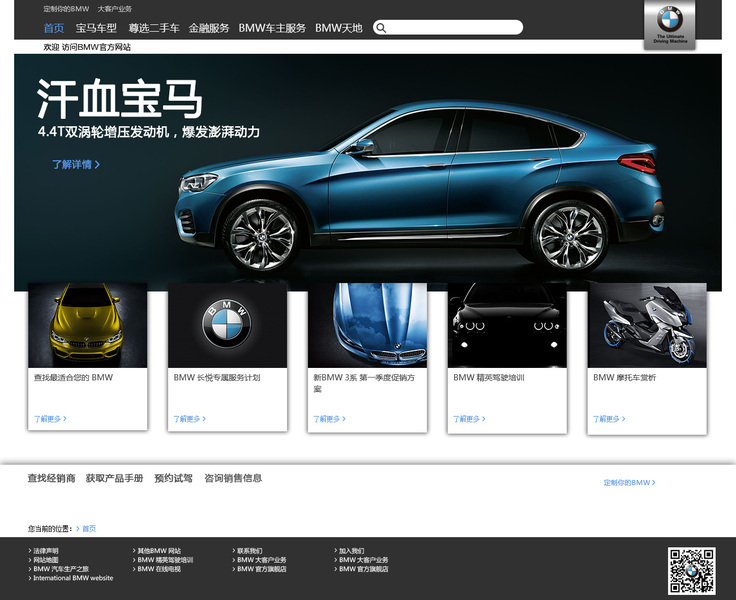Click 定制你的BMW link above the footer

coord(629,482)
